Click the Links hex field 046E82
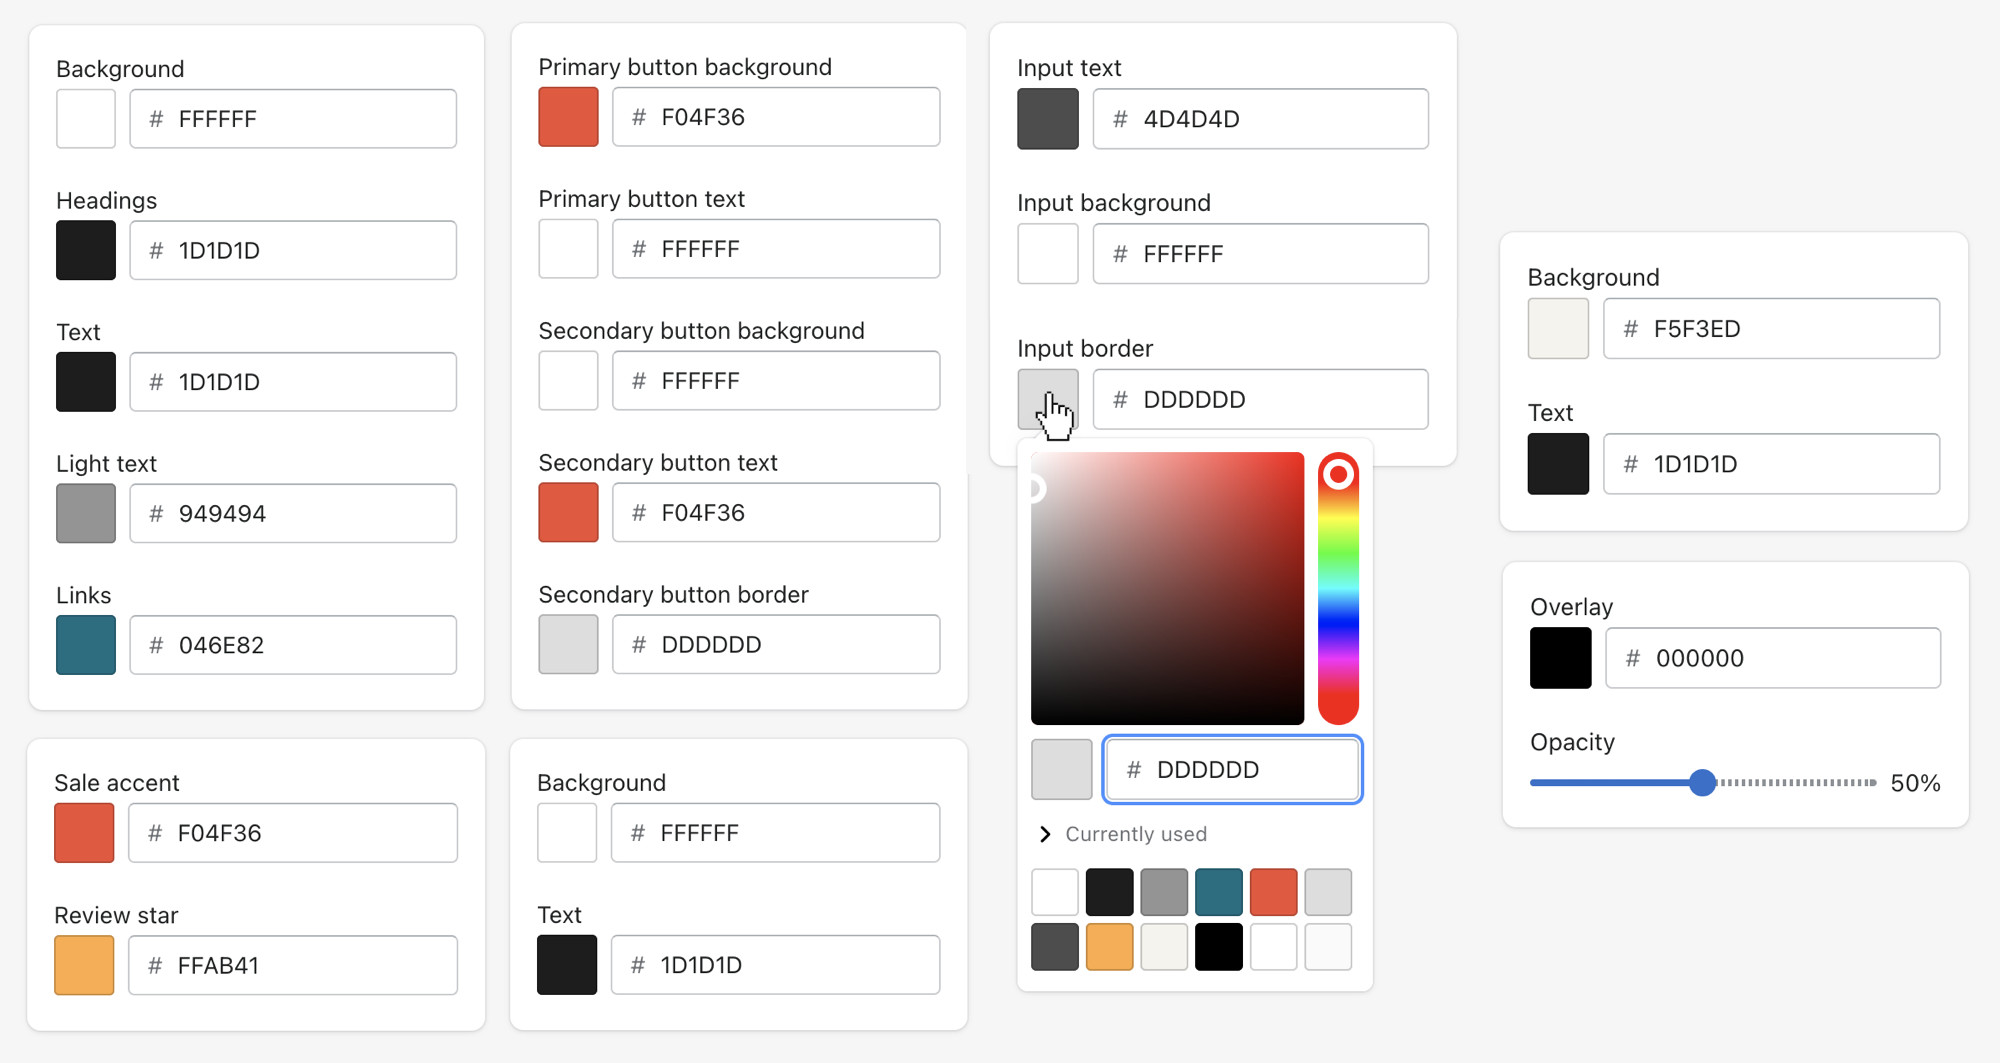Screen dimensions: 2000x1063 [x=293, y=645]
